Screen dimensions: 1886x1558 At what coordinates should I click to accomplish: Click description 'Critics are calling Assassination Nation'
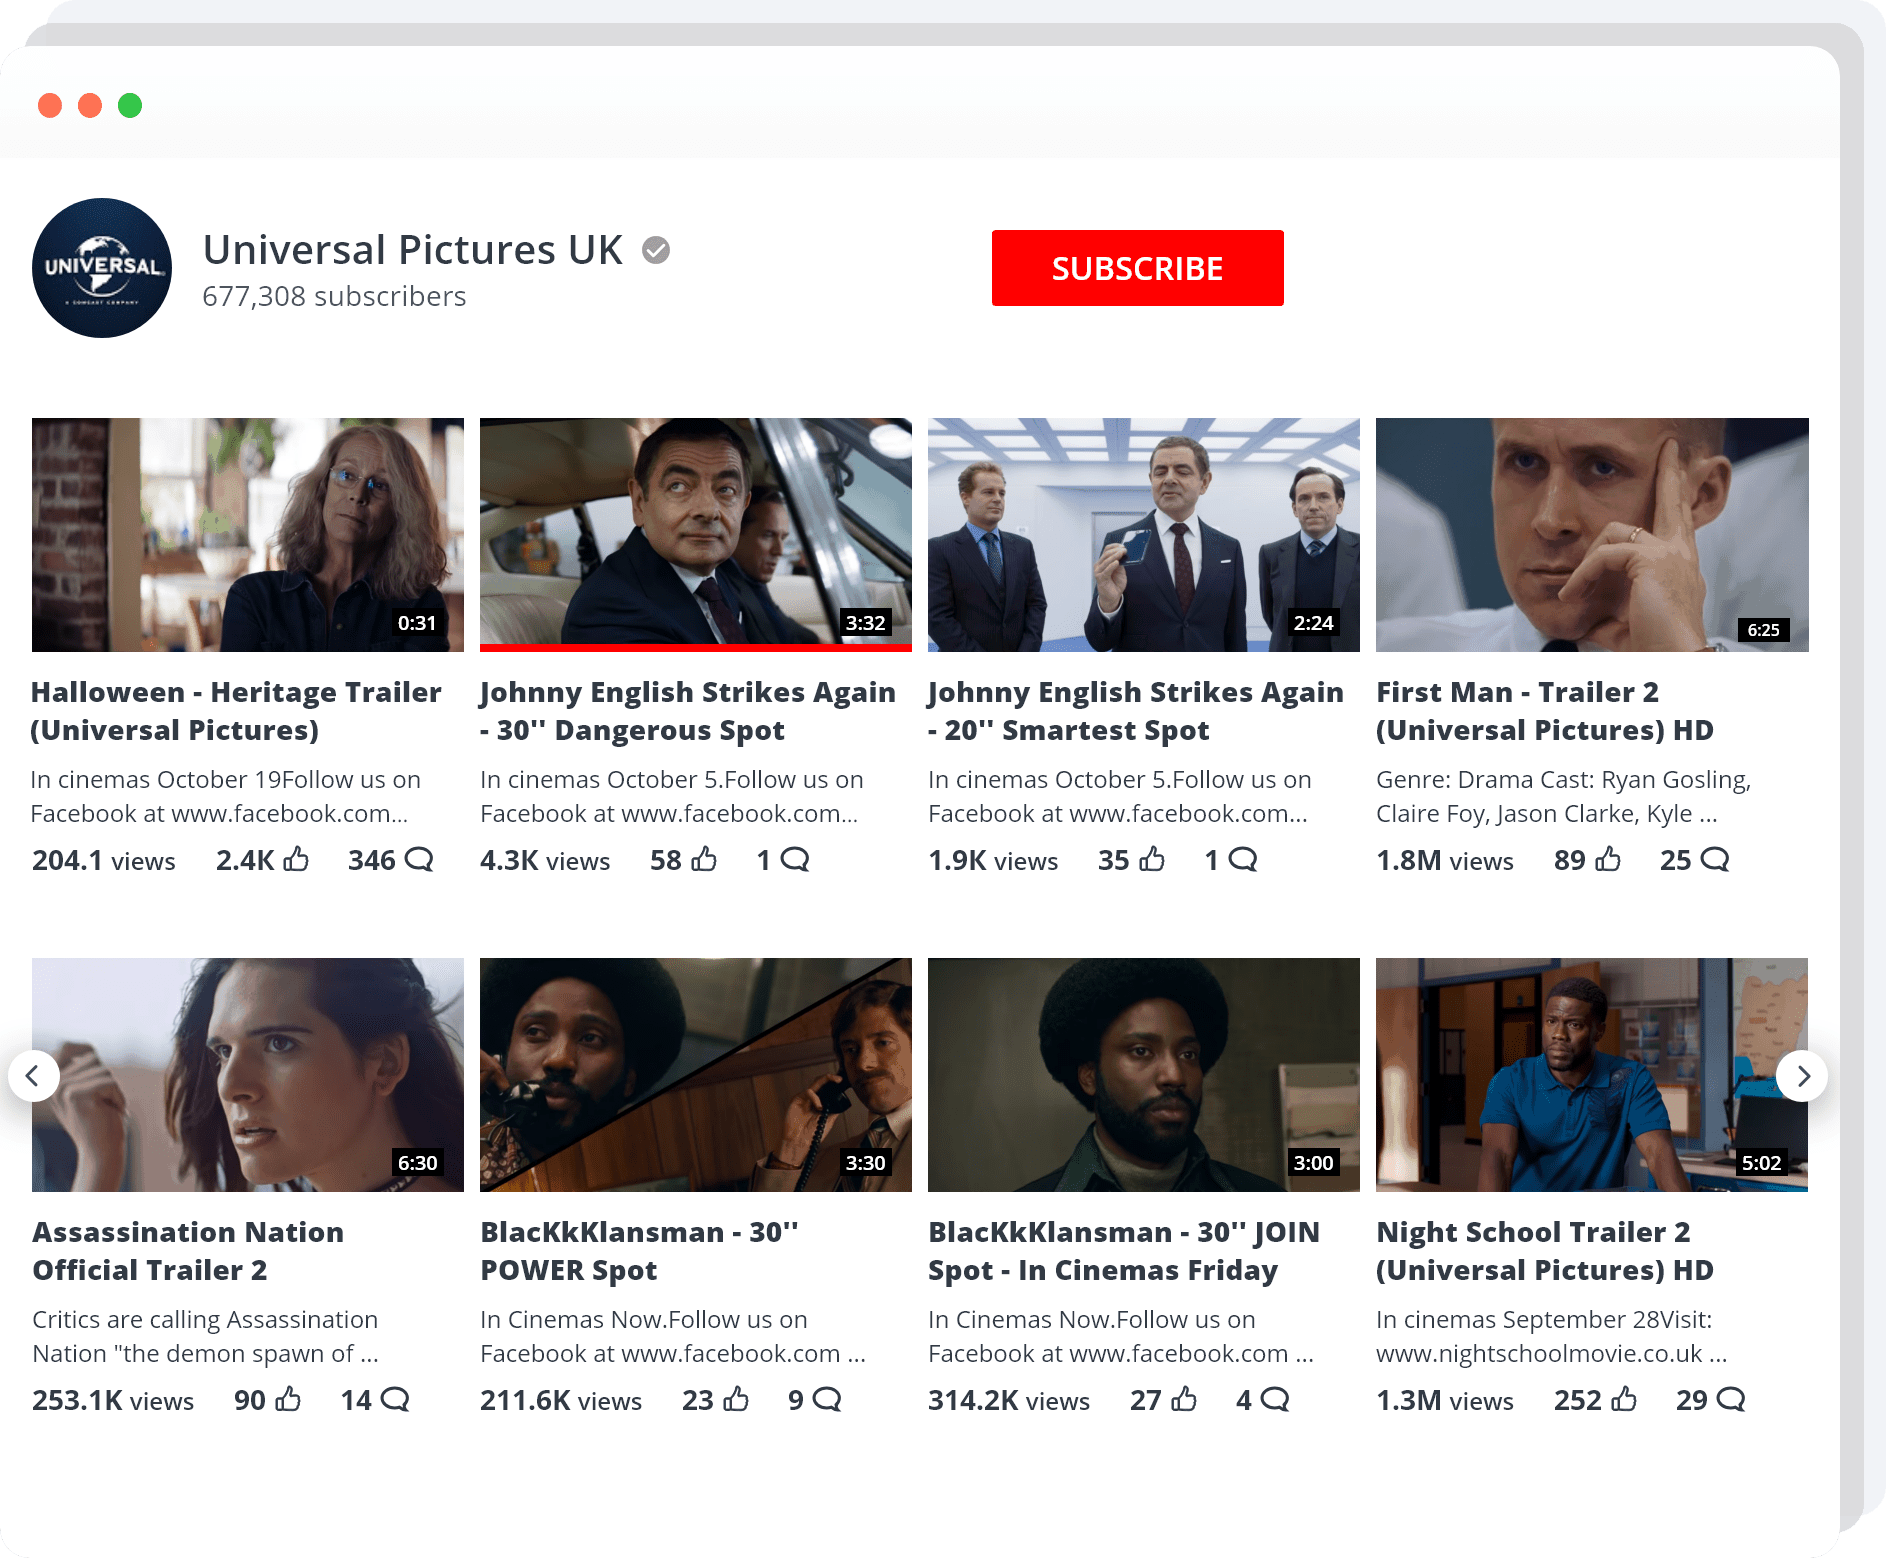click(x=205, y=1337)
